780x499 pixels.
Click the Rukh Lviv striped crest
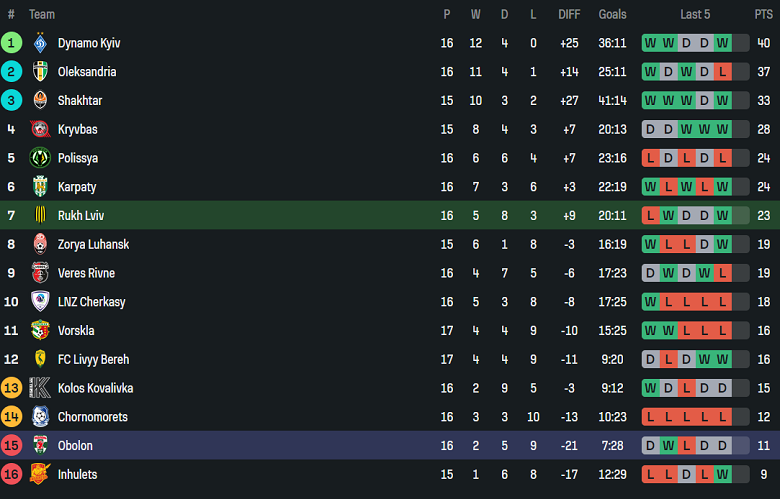(40, 216)
